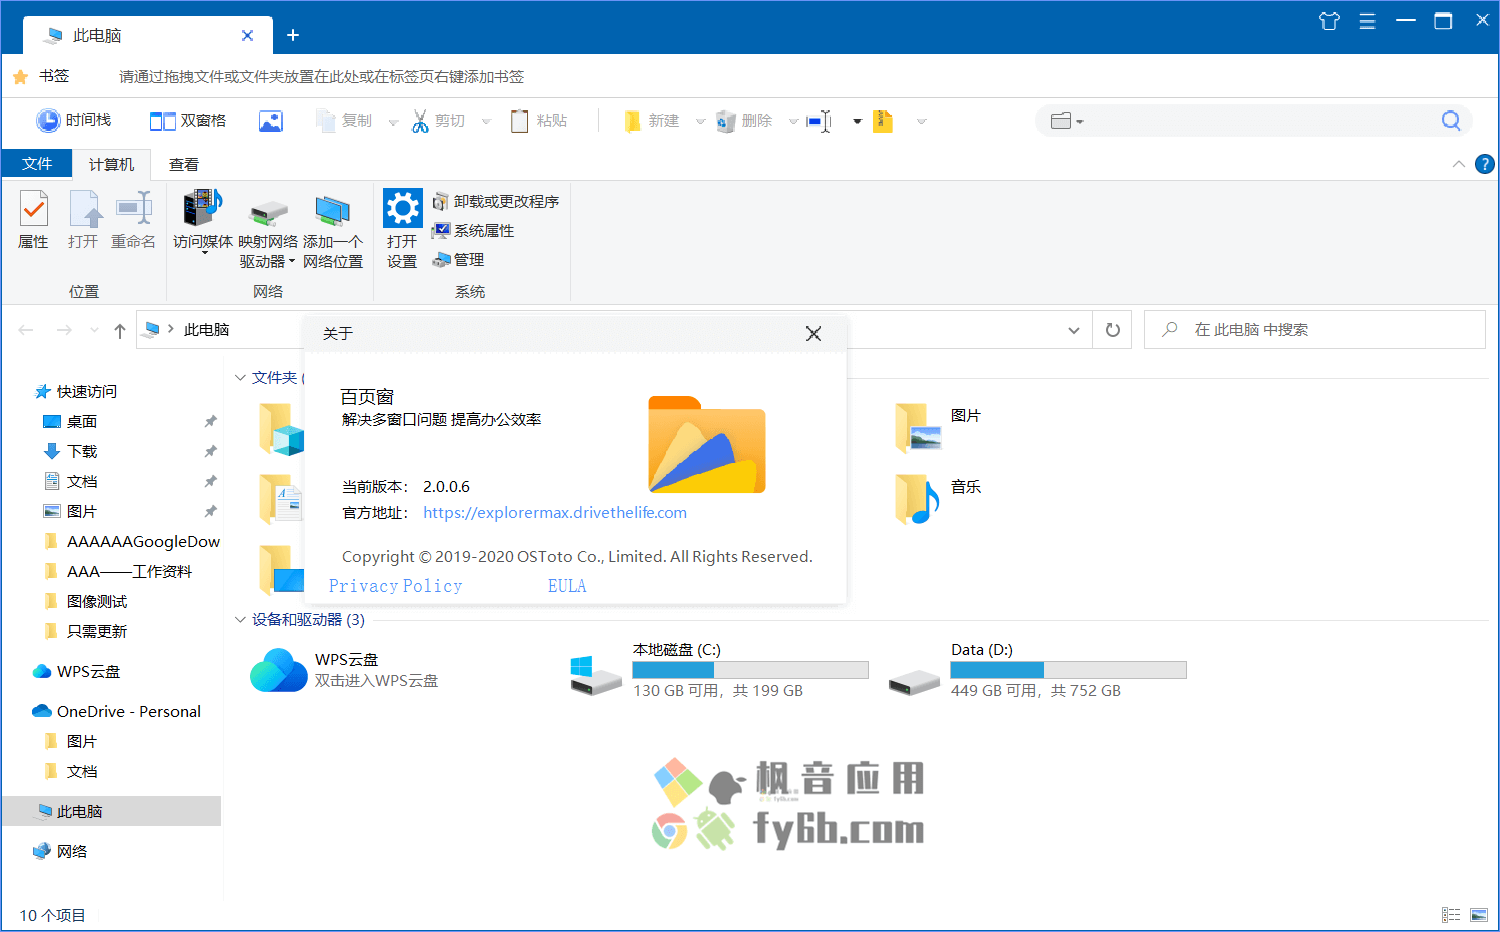Expand address bar history dropdown

coord(1074,330)
